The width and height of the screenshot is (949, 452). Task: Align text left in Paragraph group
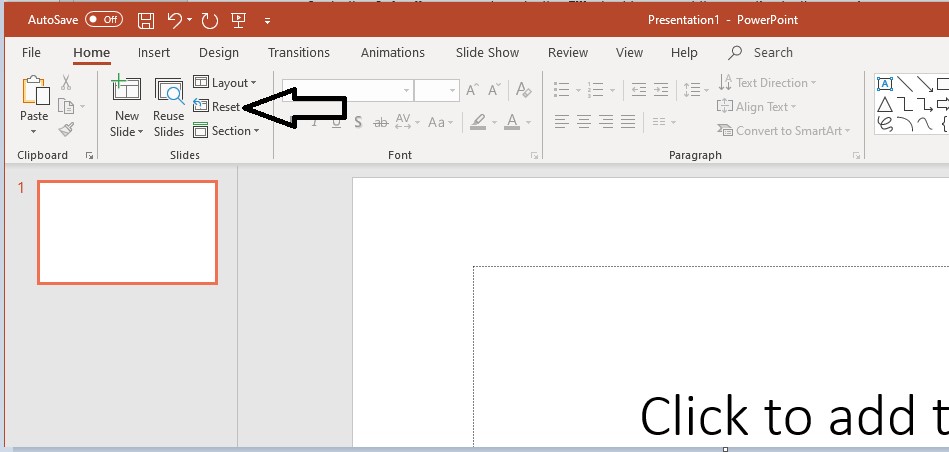click(562, 122)
